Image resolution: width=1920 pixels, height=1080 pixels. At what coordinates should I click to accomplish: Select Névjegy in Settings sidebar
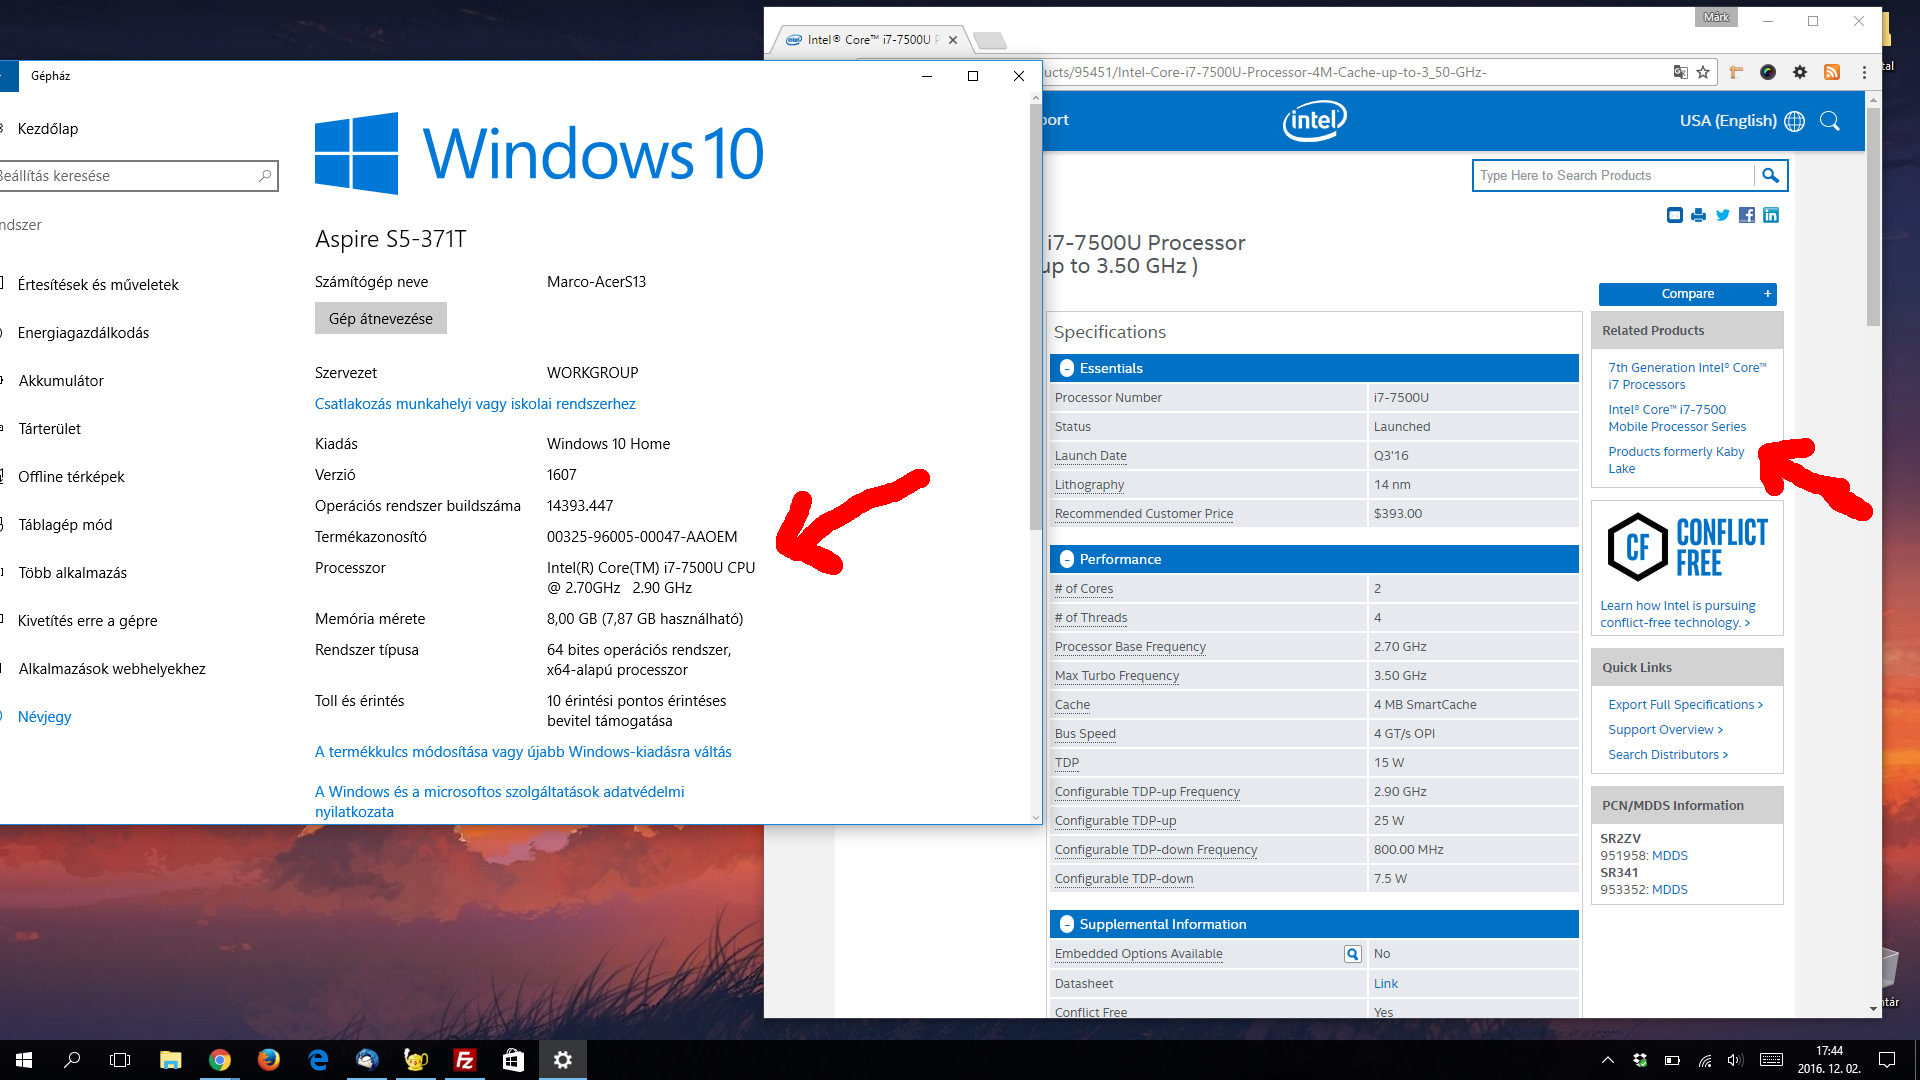click(x=45, y=717)
